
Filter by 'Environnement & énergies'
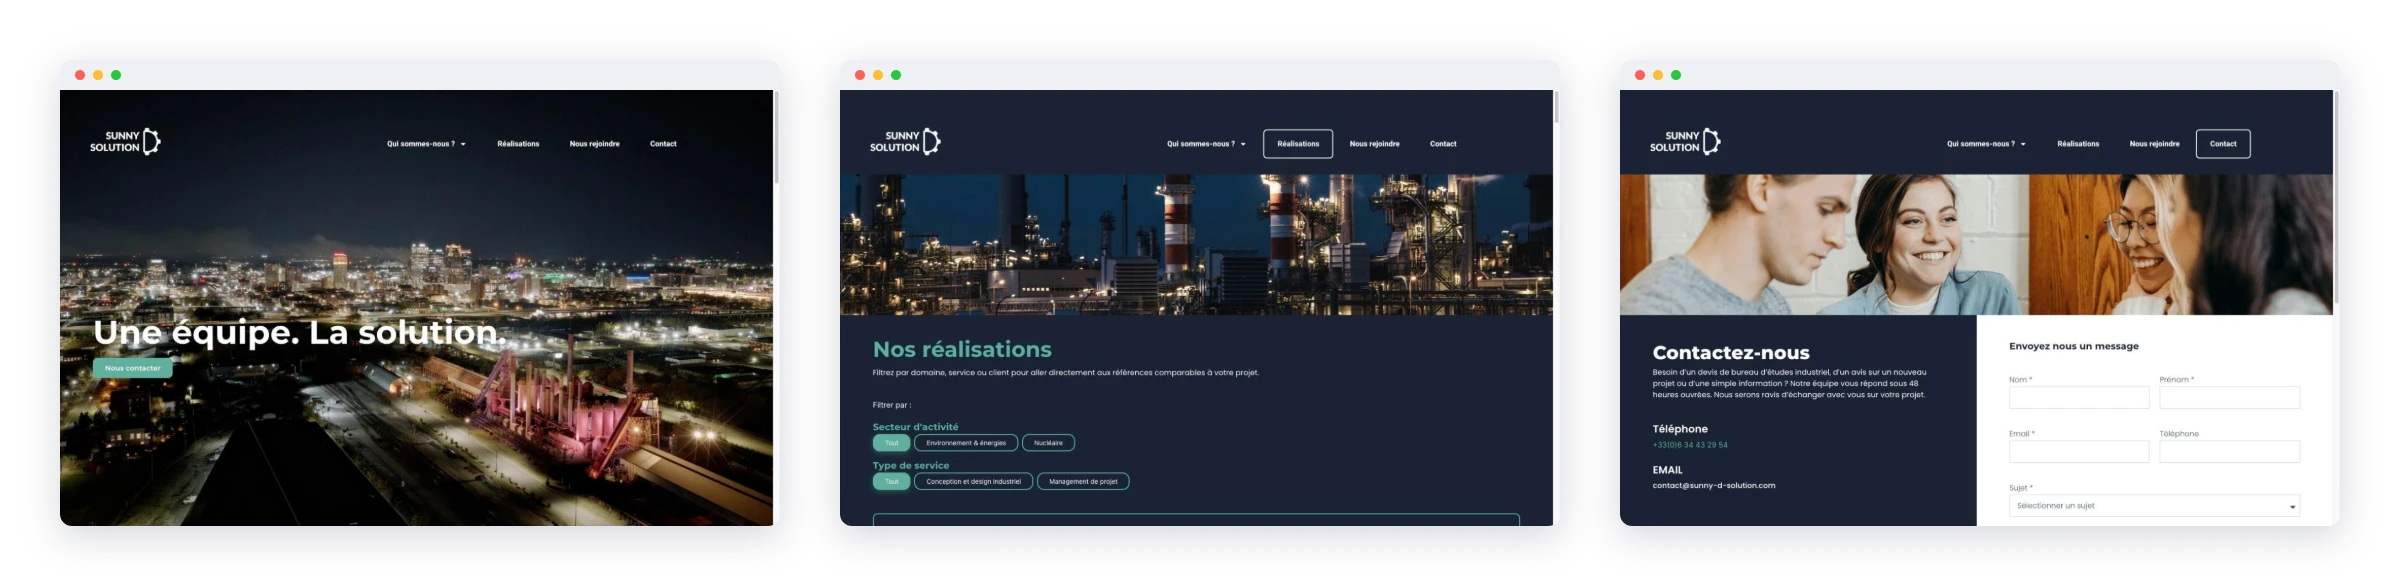[966, 443]
